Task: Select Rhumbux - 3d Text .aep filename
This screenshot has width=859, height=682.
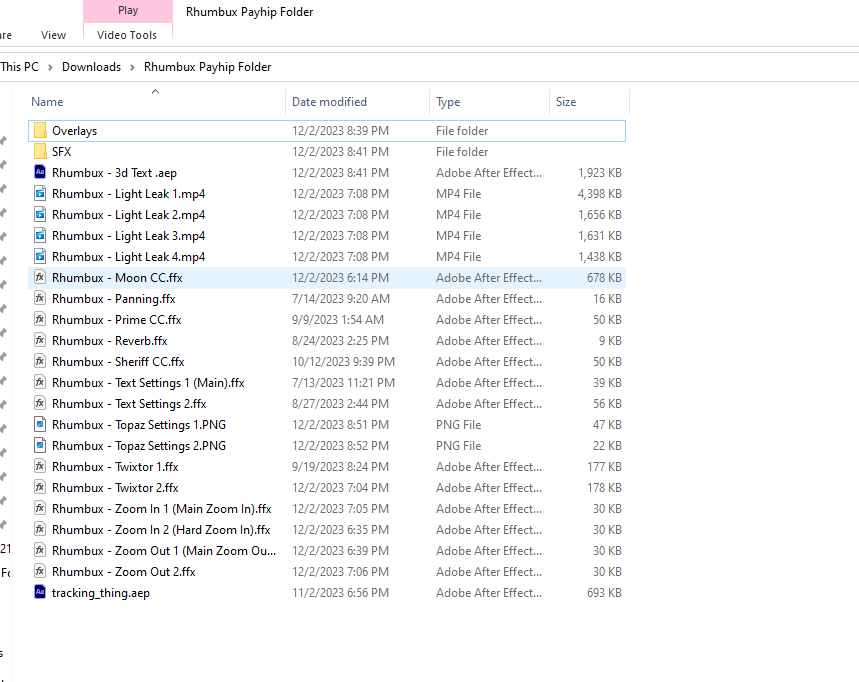Action: pos(114,173)
